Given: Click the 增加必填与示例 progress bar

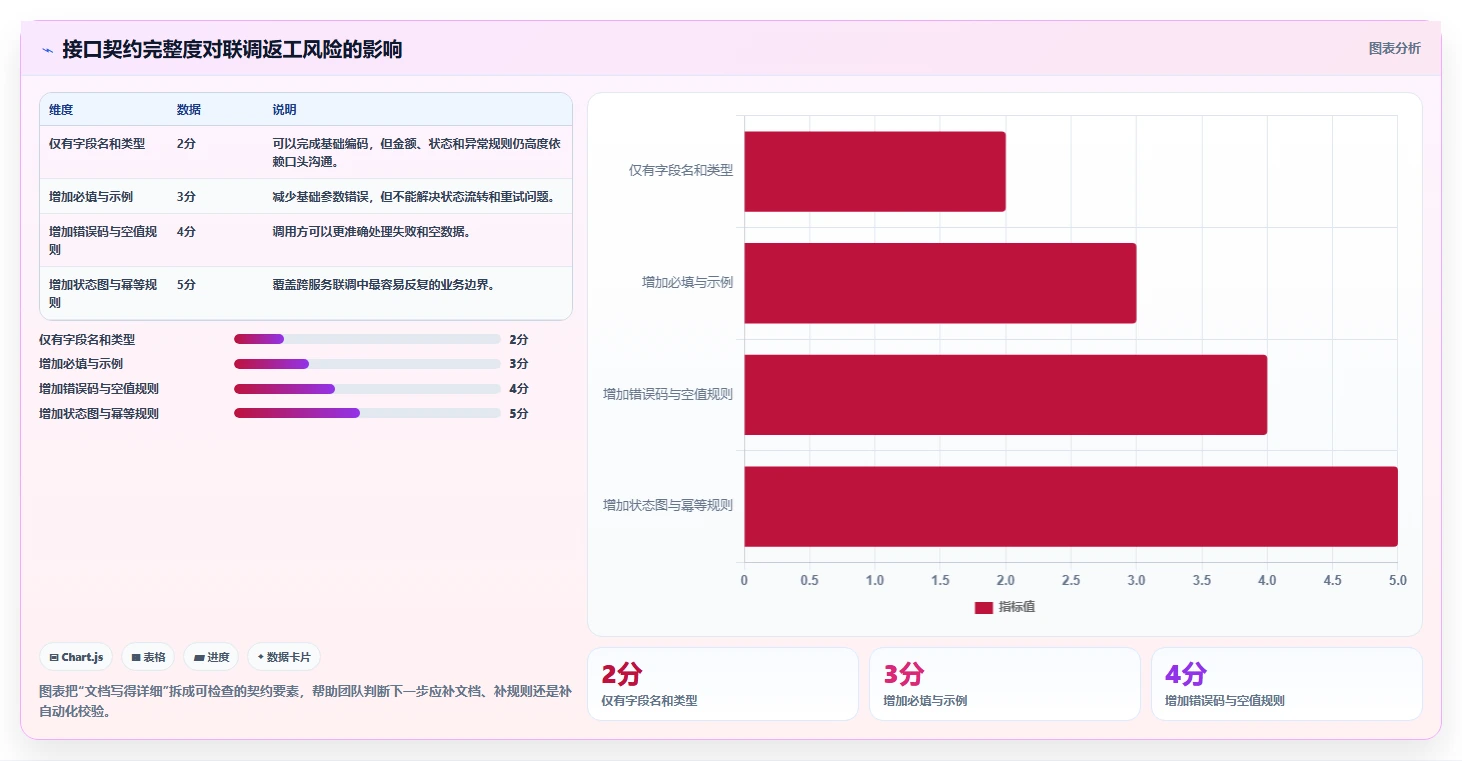Looking at the screenshot, I should [367, 364].
